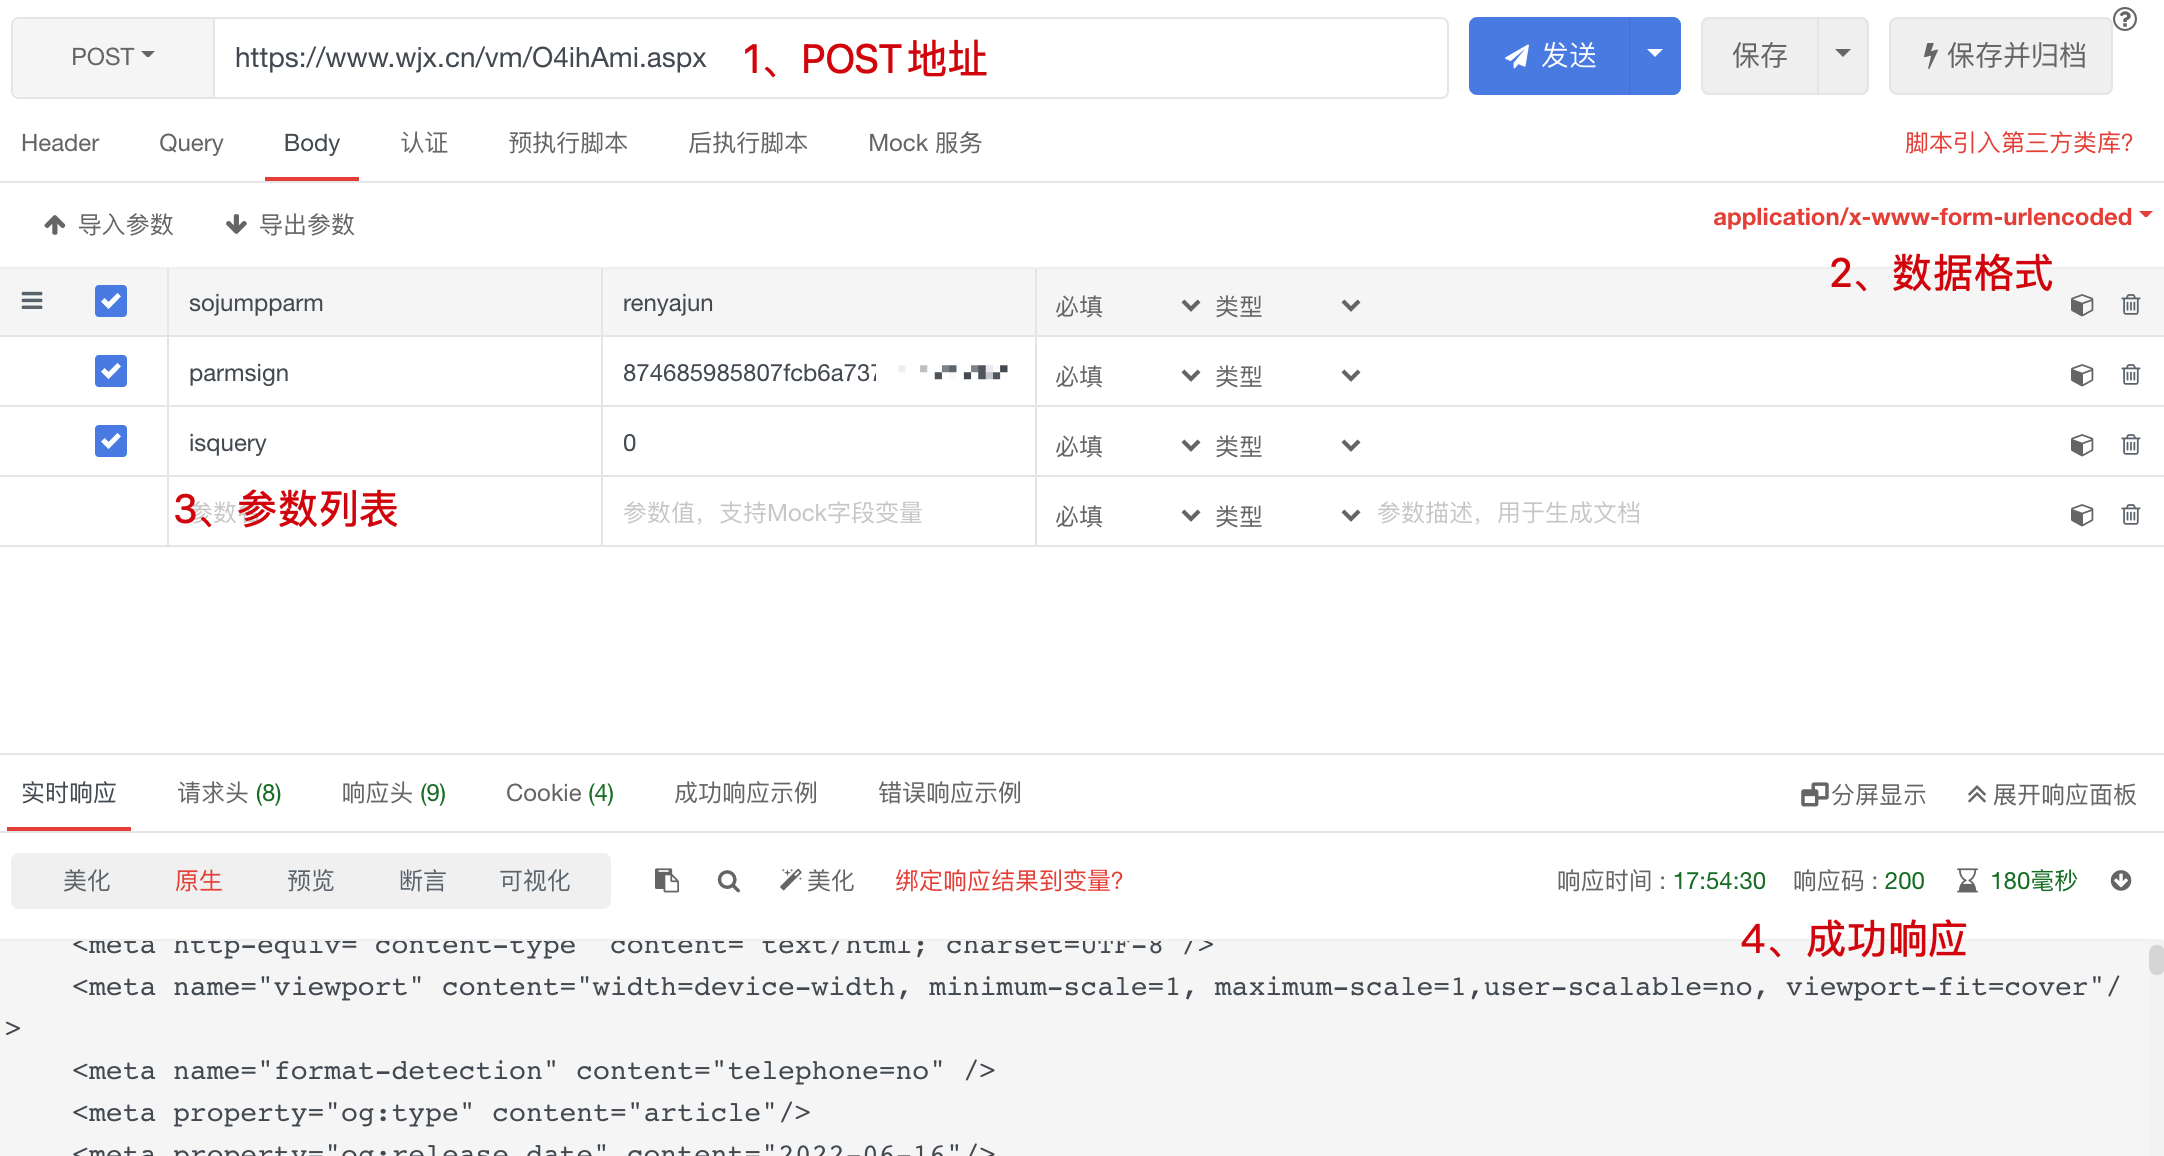Uncheck the isquery parameter checkbox
Image resolution: width=2164 pixels, height=1156 pixels.
pos(111,441)
